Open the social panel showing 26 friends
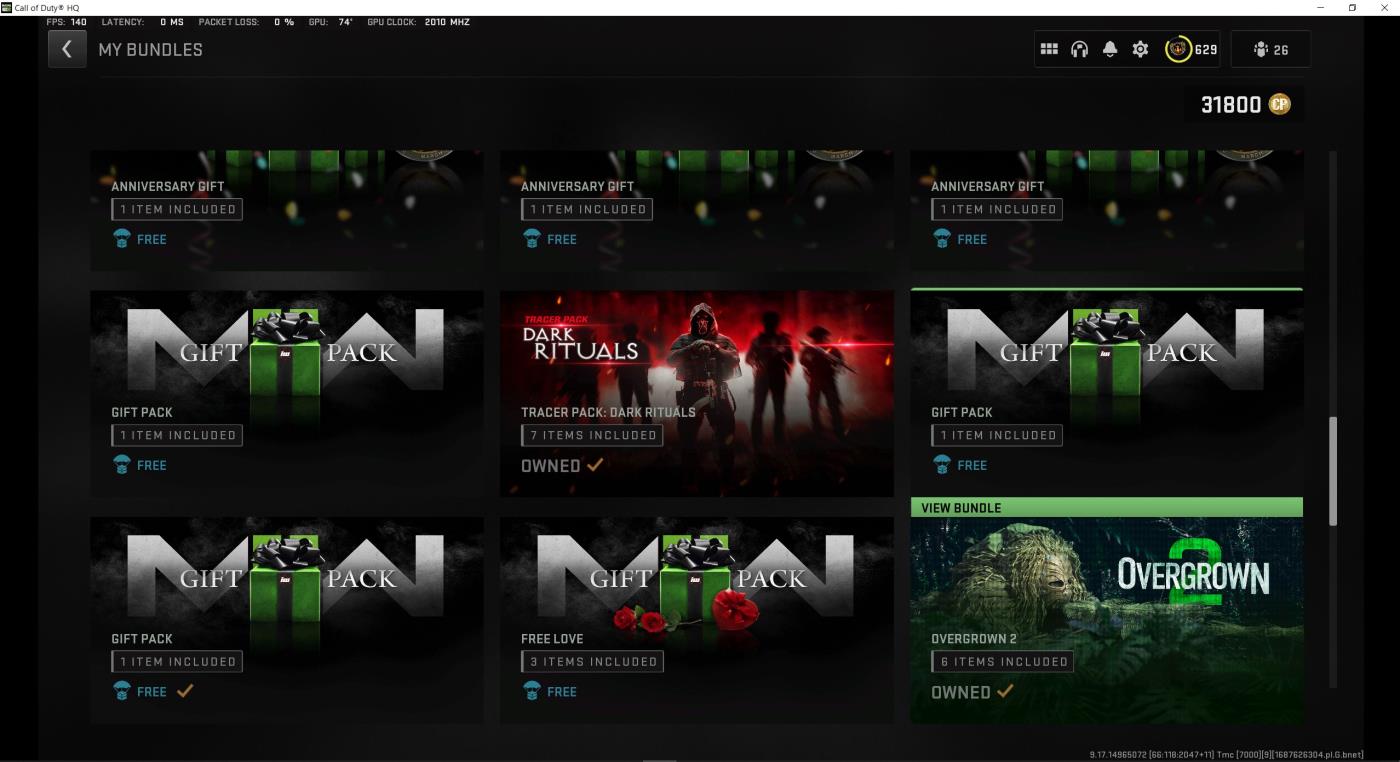1400x762 pixels. click(x=1270, y=49)
